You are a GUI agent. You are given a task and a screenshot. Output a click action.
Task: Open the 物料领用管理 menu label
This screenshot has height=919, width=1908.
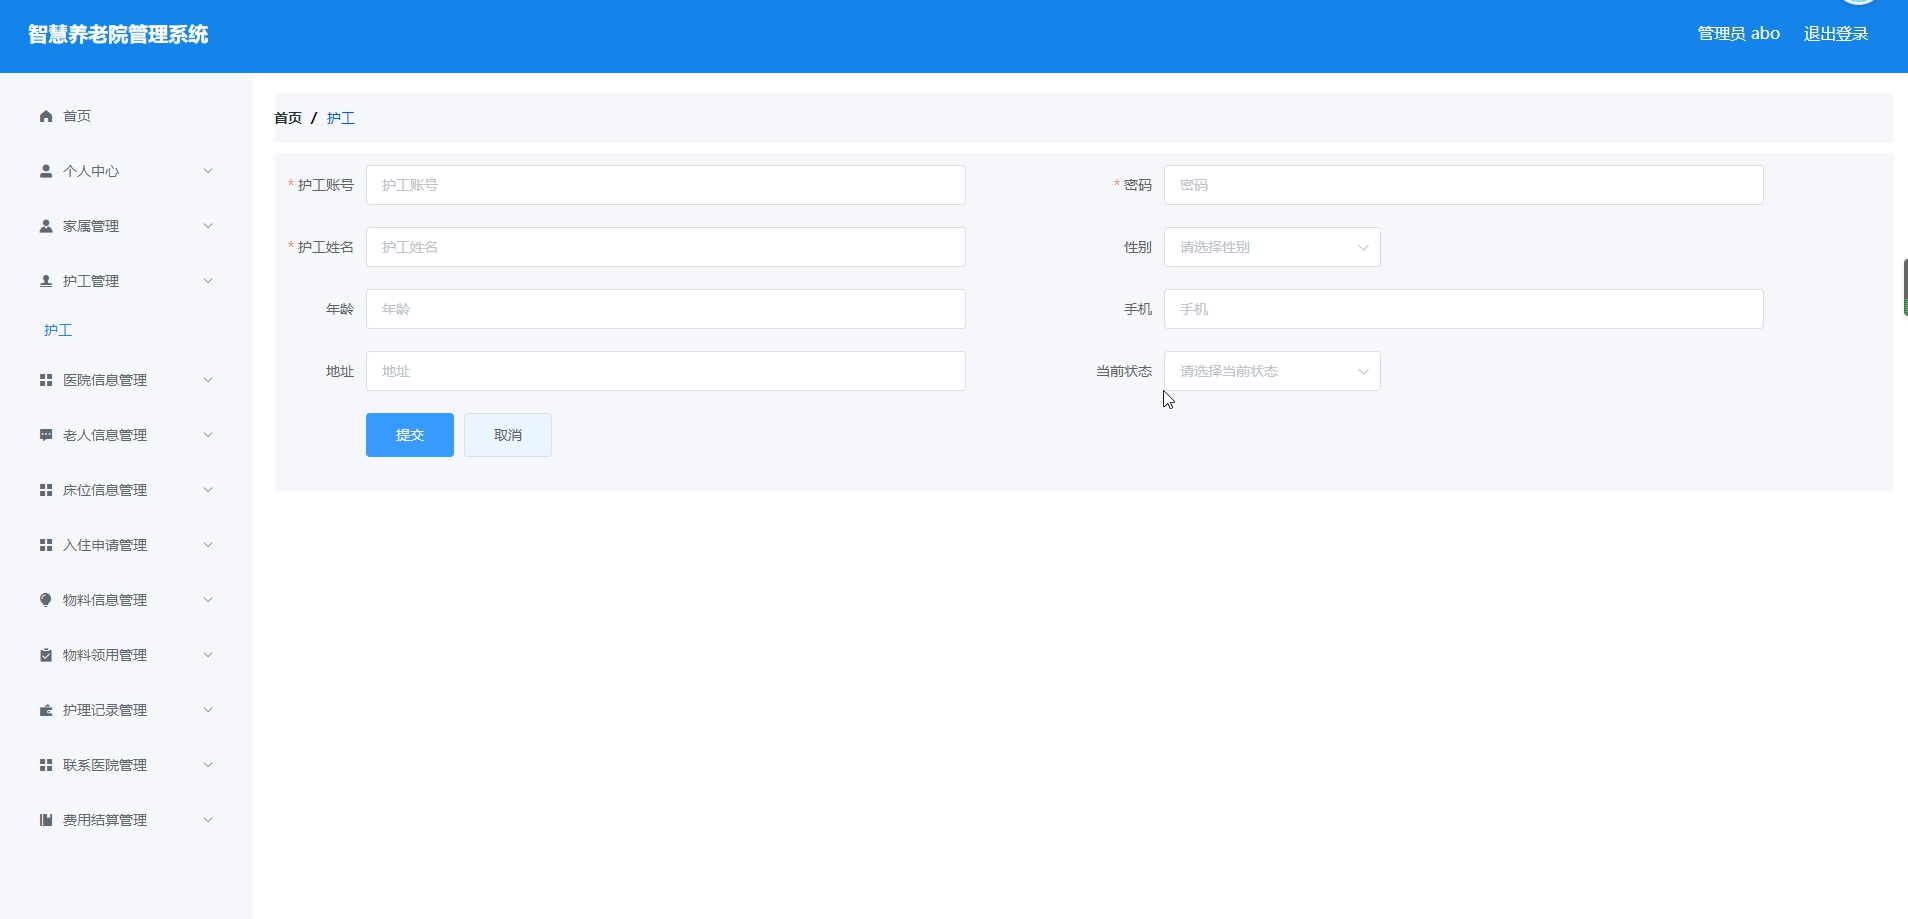coord(105,655)
